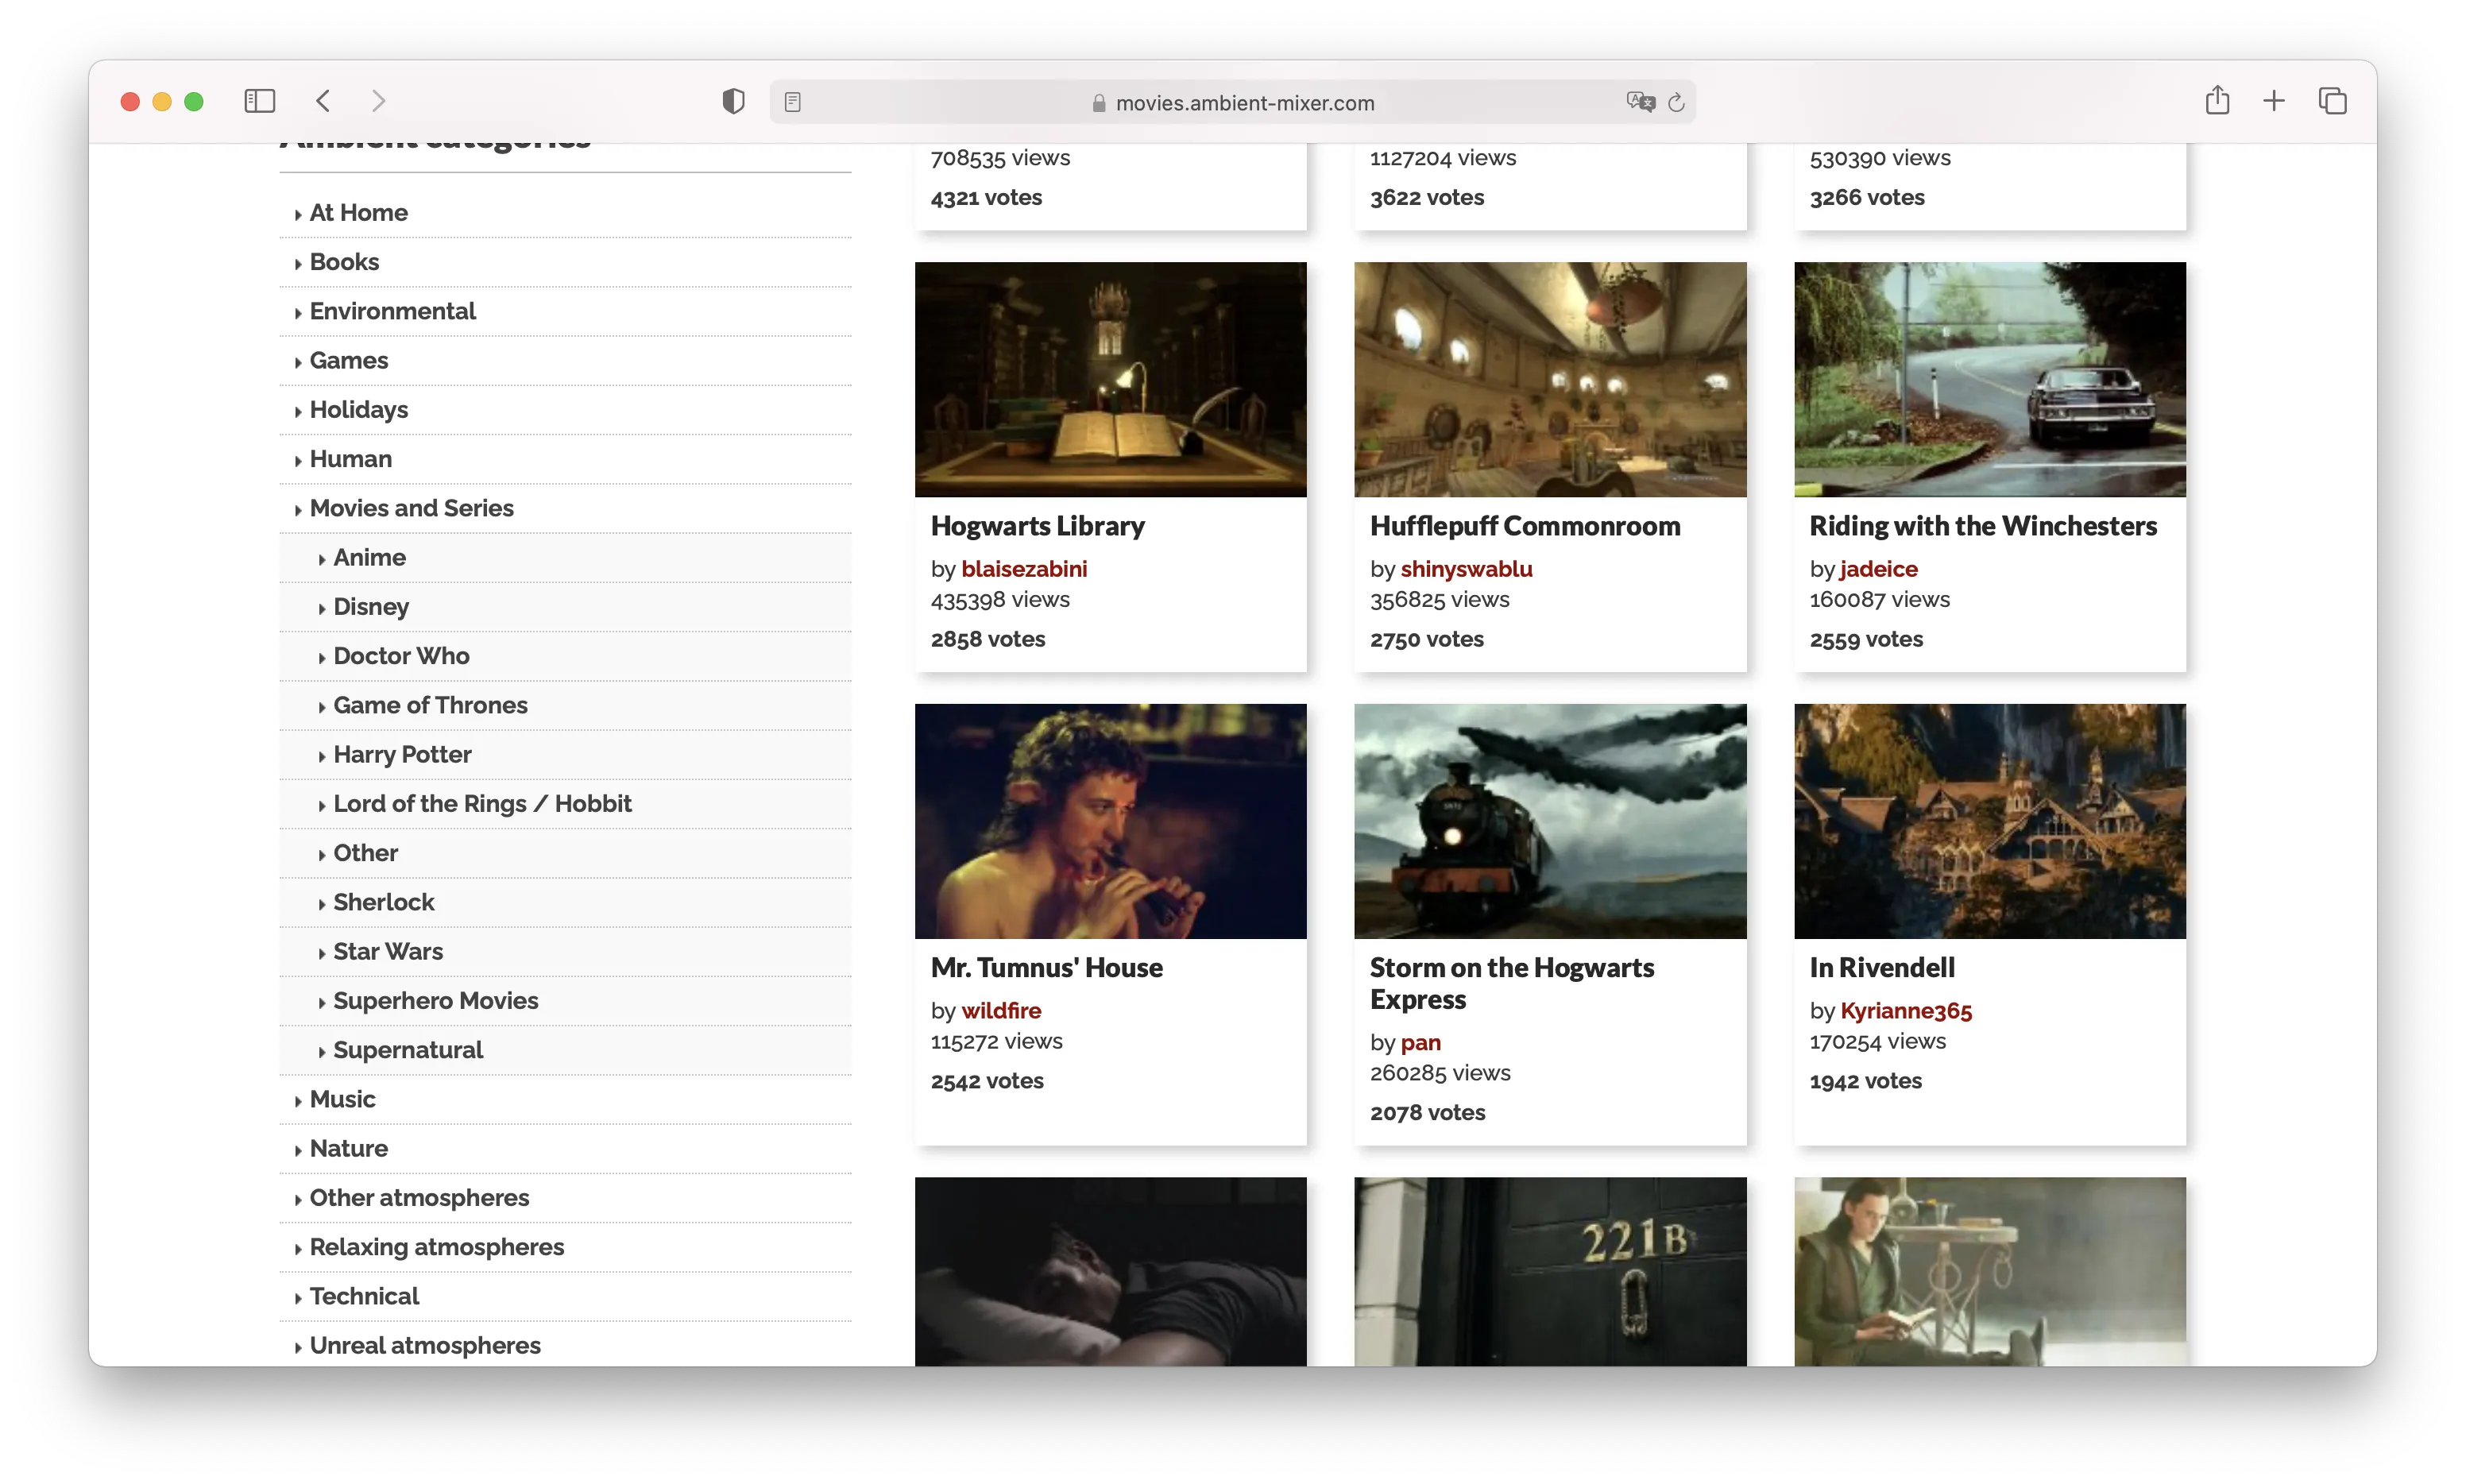Toggle the Safari sidebar button
Screen dimensions: 2466x1484
[x=259, y=101]
